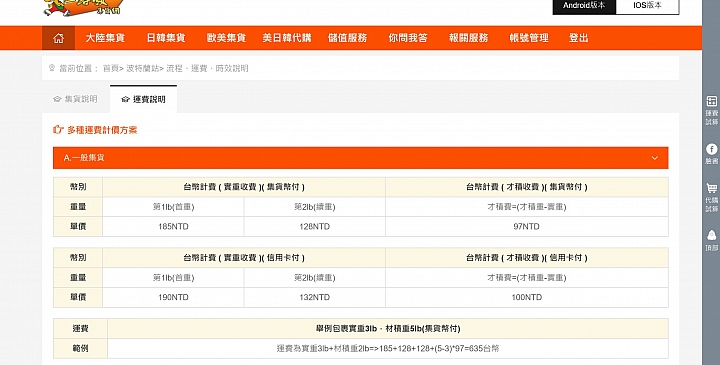Click the 132NTD price cell

click(315, 298)
